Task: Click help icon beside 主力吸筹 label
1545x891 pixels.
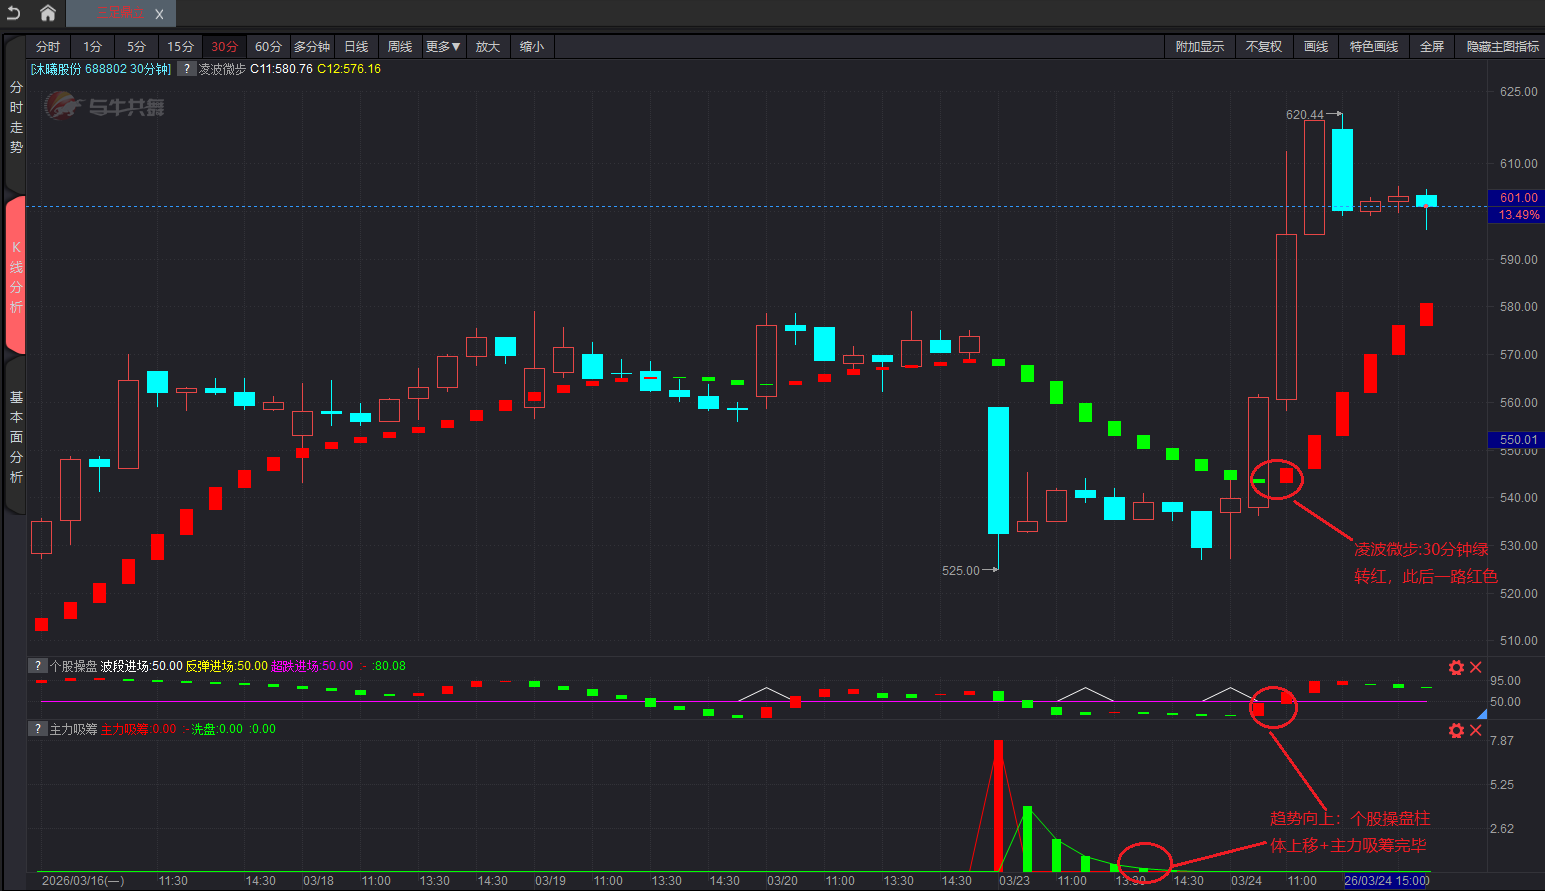Action: [x=37, y=729]
